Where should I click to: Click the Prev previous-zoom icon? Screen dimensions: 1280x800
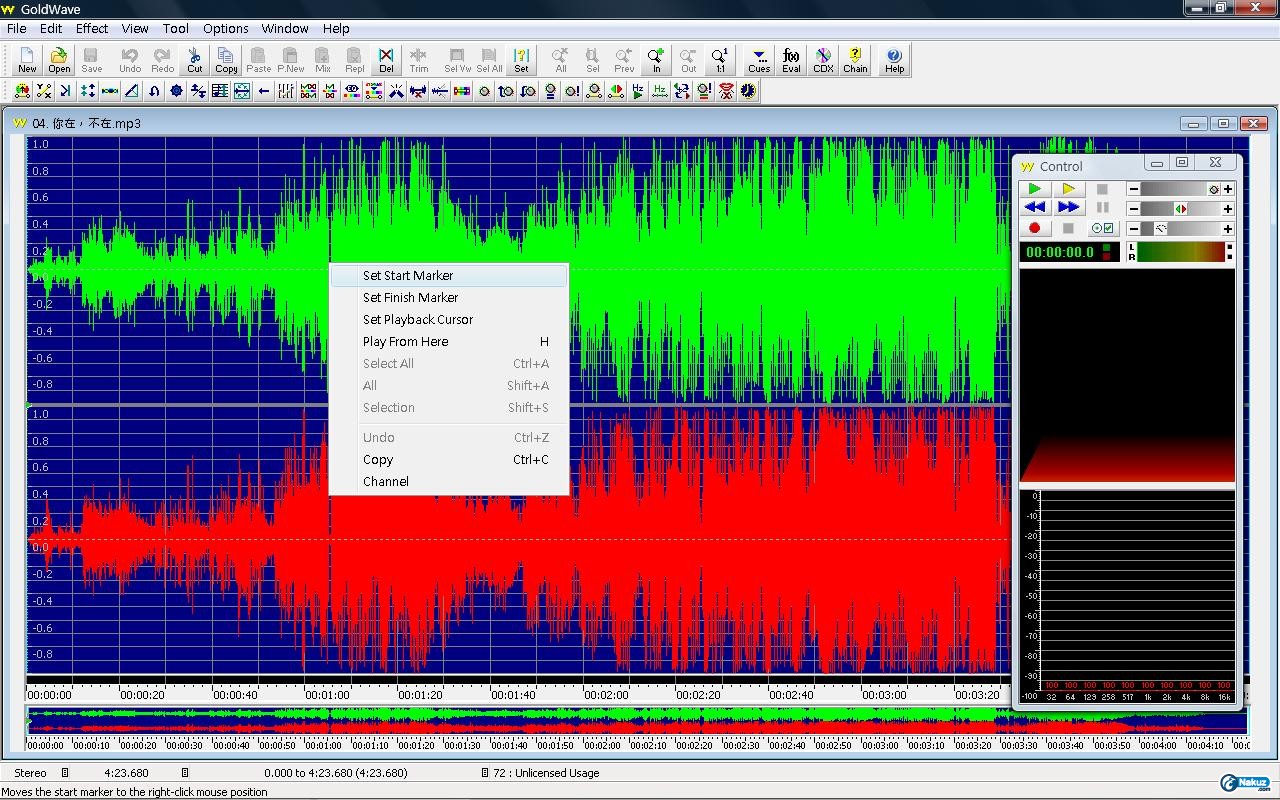[624, 60]
